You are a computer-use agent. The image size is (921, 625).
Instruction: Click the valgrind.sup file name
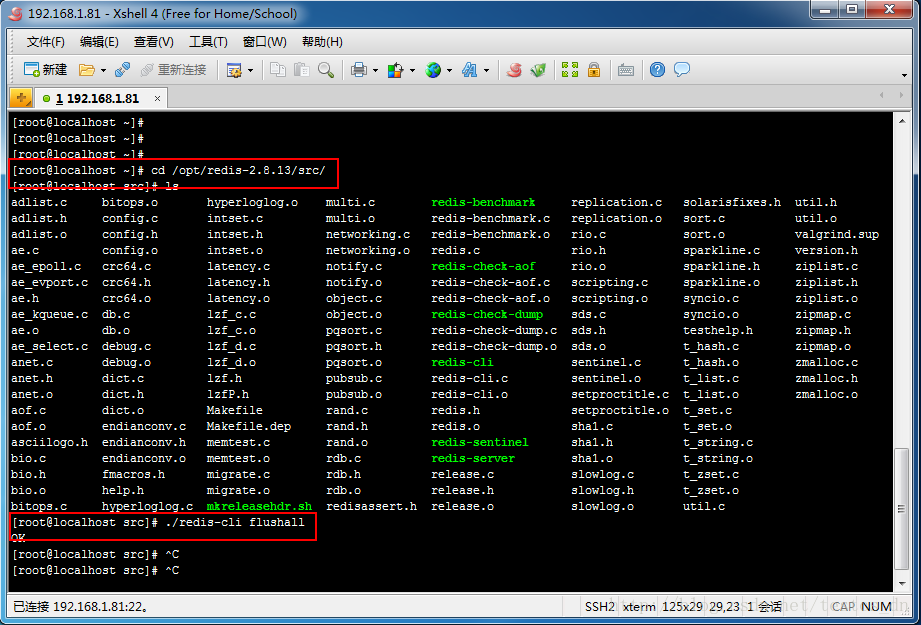coord(837,234)
